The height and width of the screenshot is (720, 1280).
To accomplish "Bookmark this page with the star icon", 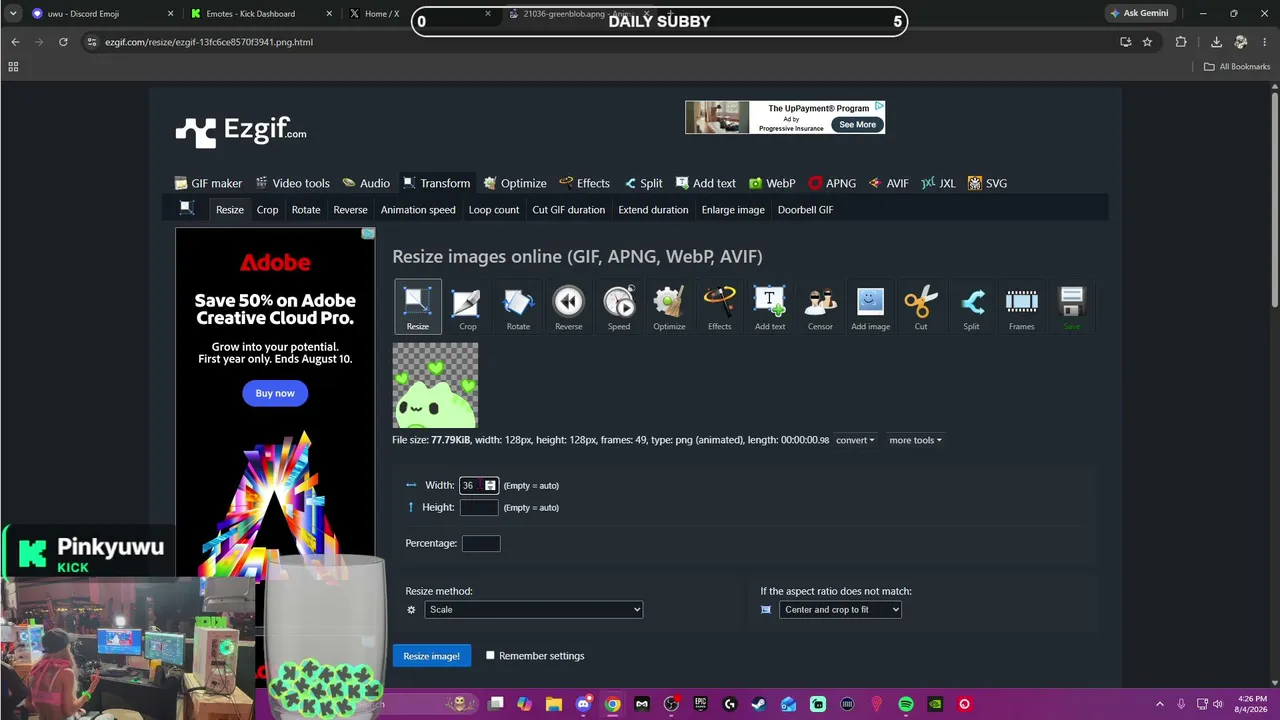I will point(1147,42).
